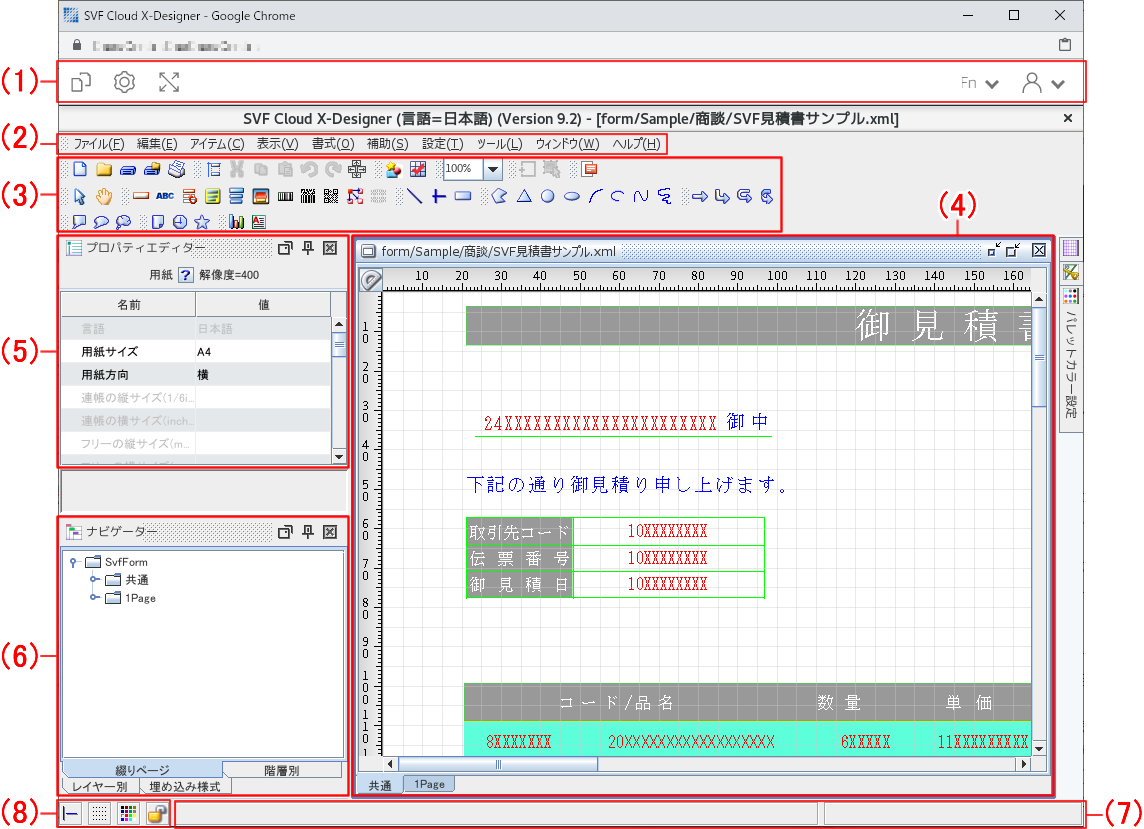Open the 書式(O) menu
Viewport: 1144px width, 829px height.
pyautogui.click(x=333, y=144)
